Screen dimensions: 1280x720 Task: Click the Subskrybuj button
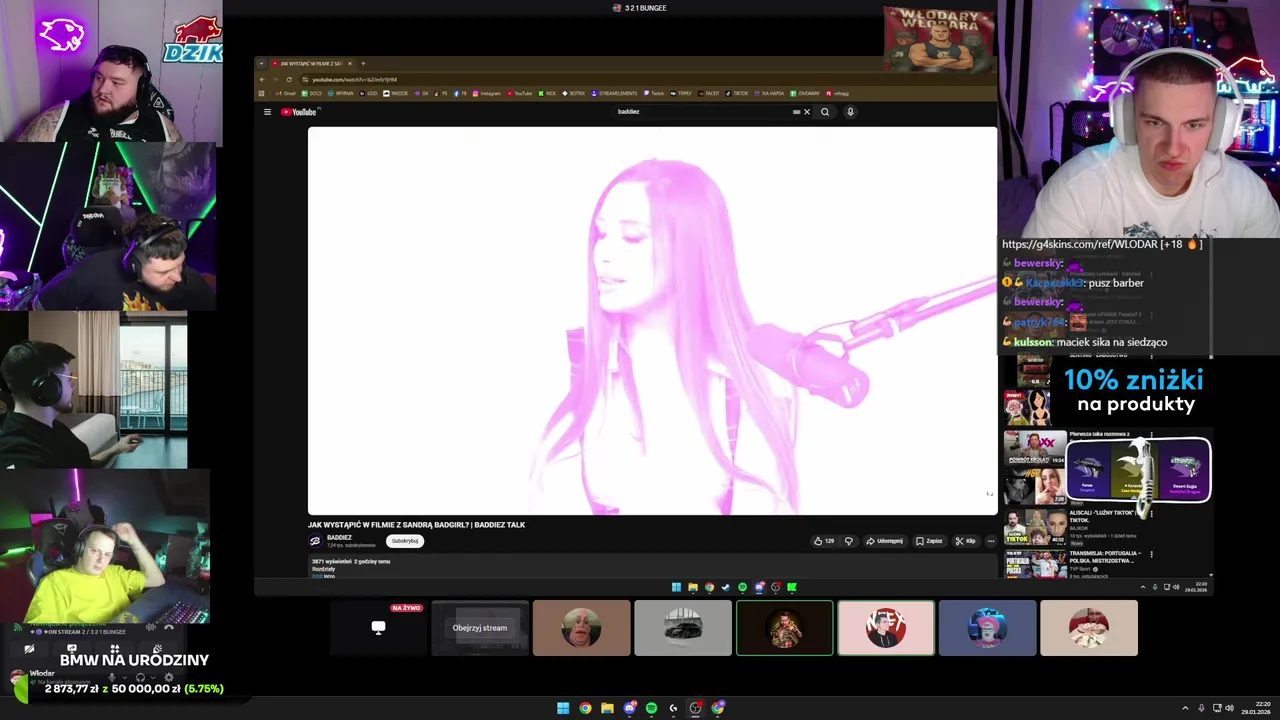405,541
